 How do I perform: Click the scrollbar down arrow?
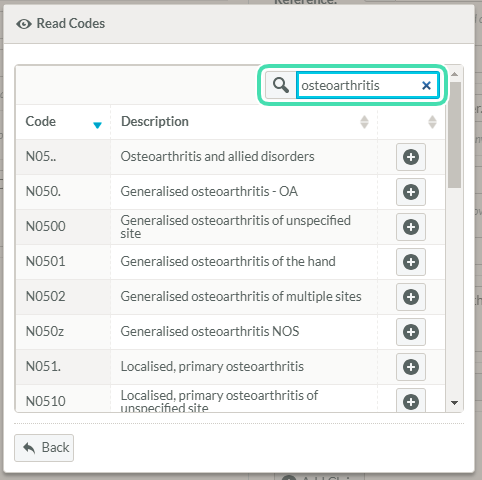click(x=454, y=403)
